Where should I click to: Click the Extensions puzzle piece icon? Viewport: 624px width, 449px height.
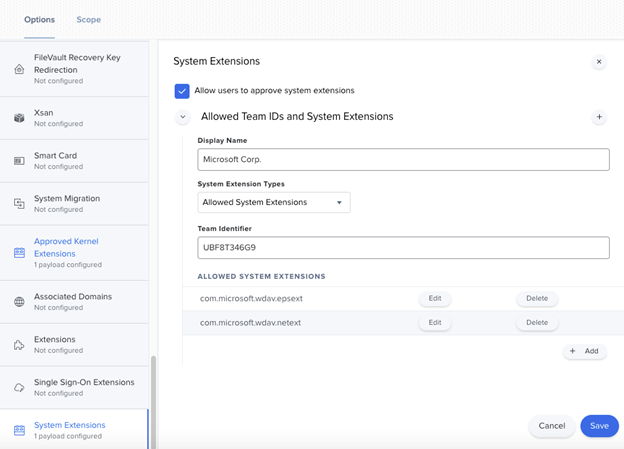(x=19, y=345)
